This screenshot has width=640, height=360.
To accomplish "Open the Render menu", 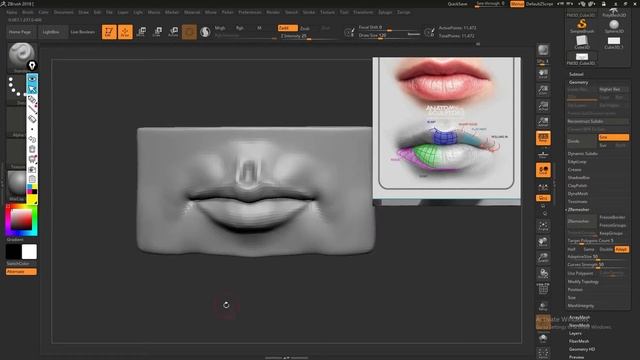I will 273,12.
